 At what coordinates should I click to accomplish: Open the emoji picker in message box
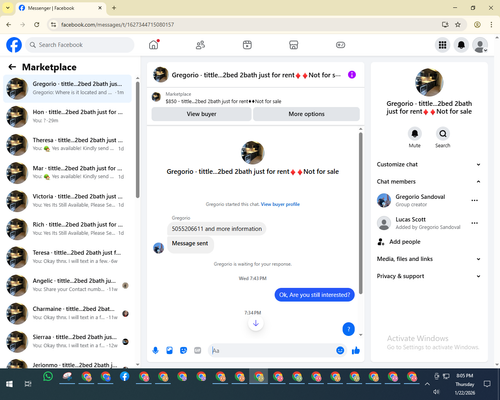click(x=340, y=350)
